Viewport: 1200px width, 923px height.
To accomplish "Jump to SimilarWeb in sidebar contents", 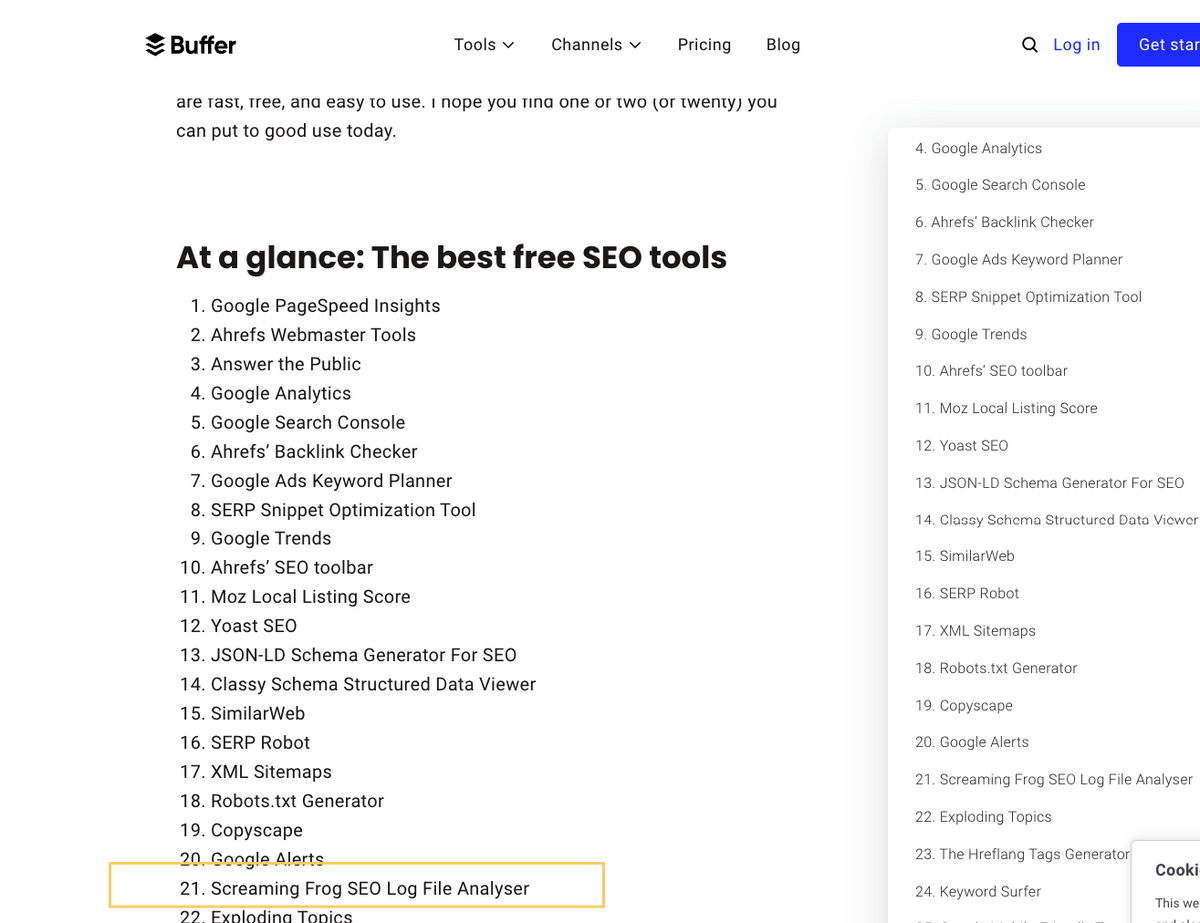I will pyautogui.click(x=965, y=556).
